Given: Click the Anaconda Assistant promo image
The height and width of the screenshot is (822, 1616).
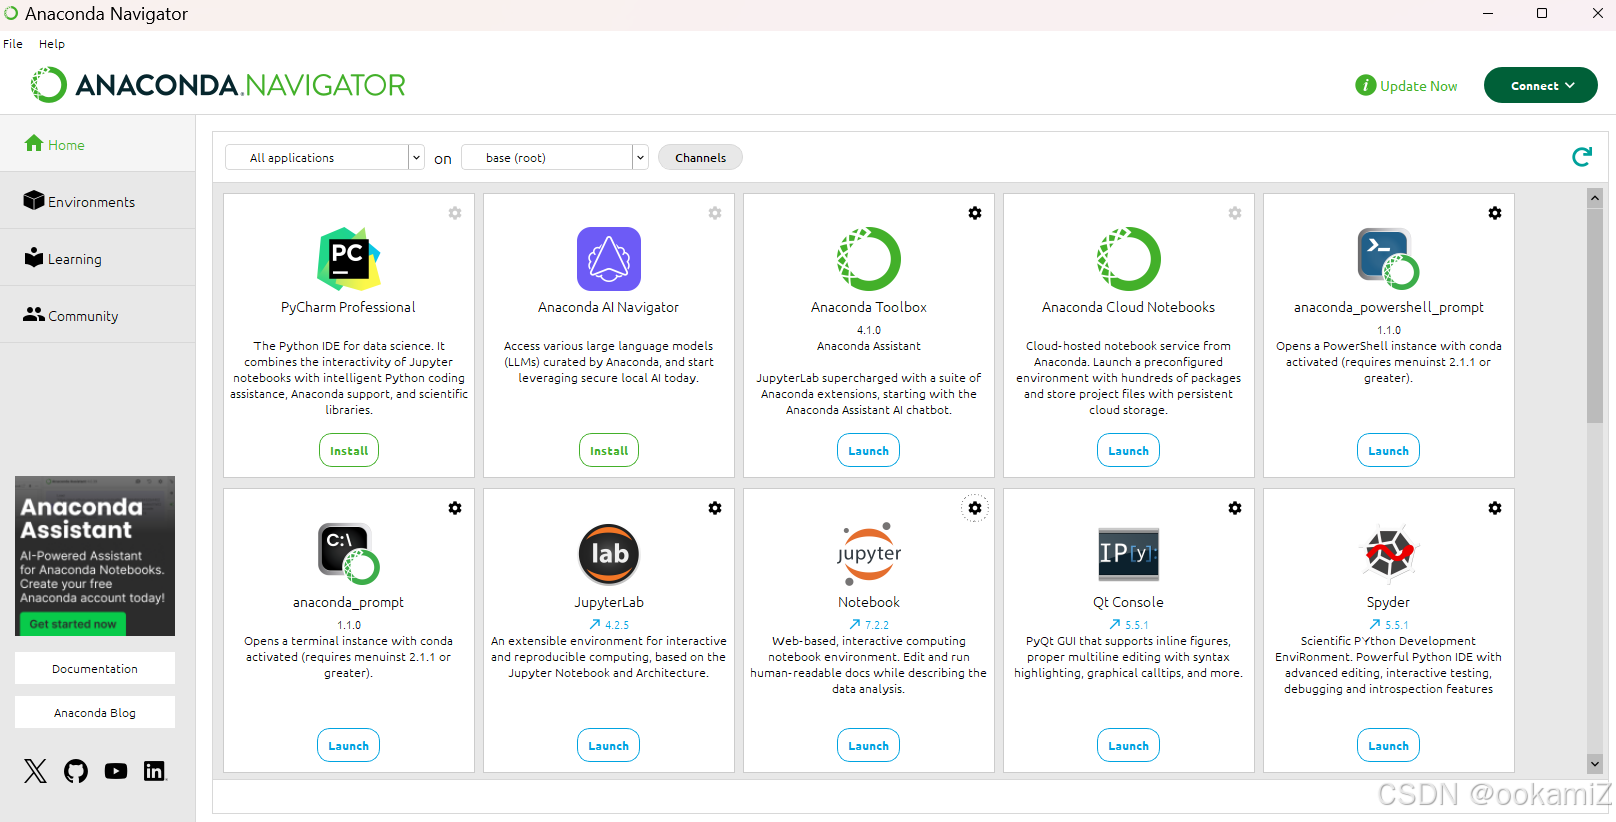Looking at the screenshot, I should coord(95,556).
